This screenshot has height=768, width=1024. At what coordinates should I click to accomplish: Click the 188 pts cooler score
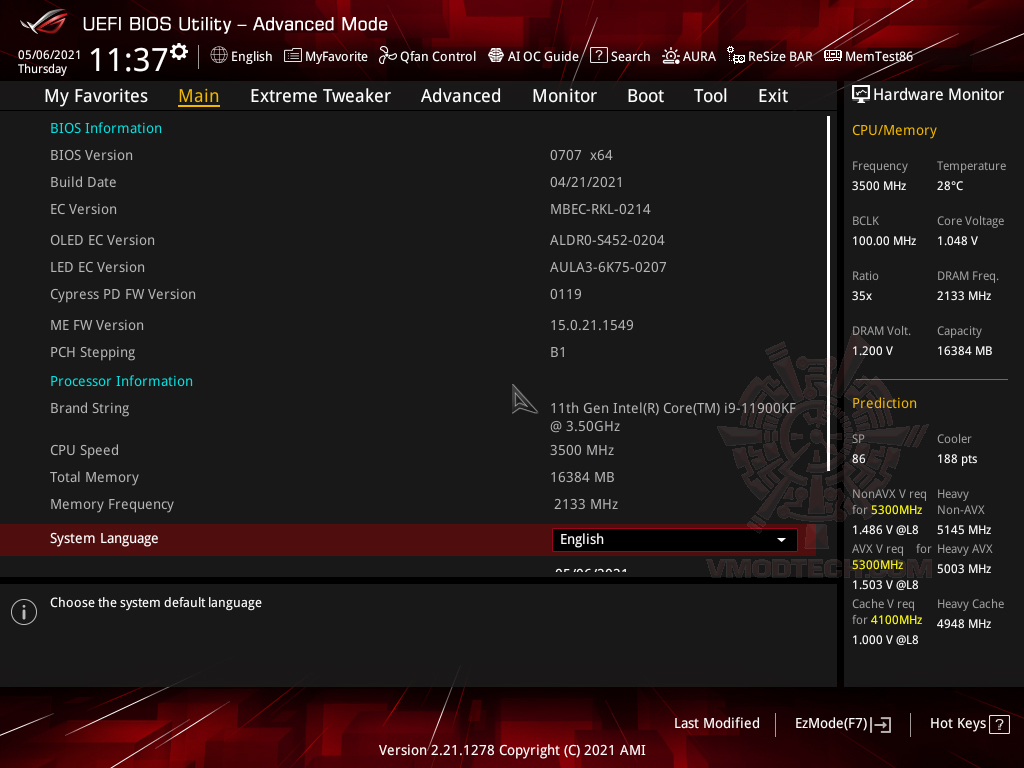tap(957, 458)
